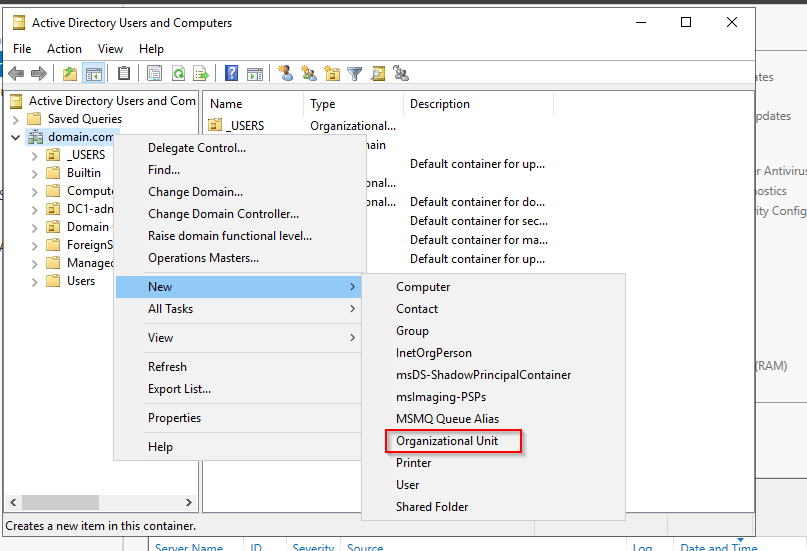Create new user via toolbar icon

coord(286,74)
